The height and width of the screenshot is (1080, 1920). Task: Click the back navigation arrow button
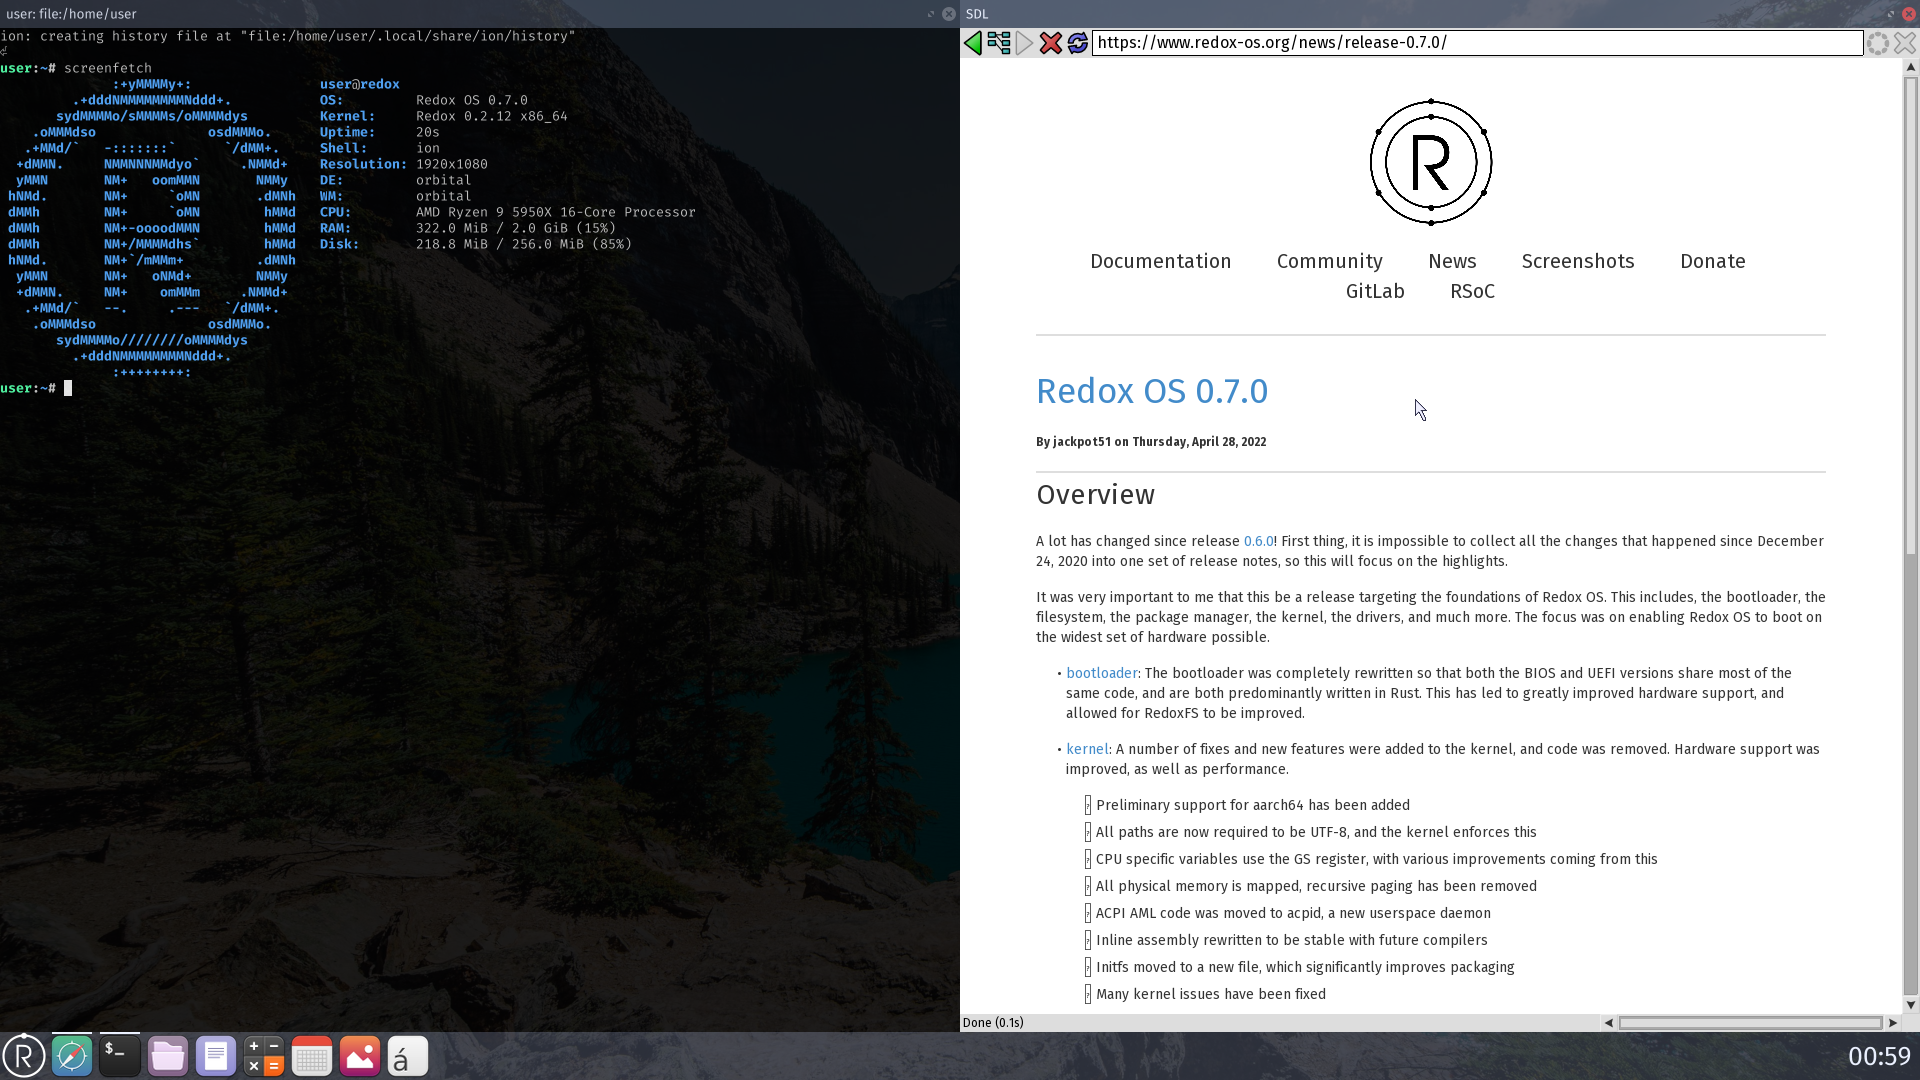pos(973,42)
